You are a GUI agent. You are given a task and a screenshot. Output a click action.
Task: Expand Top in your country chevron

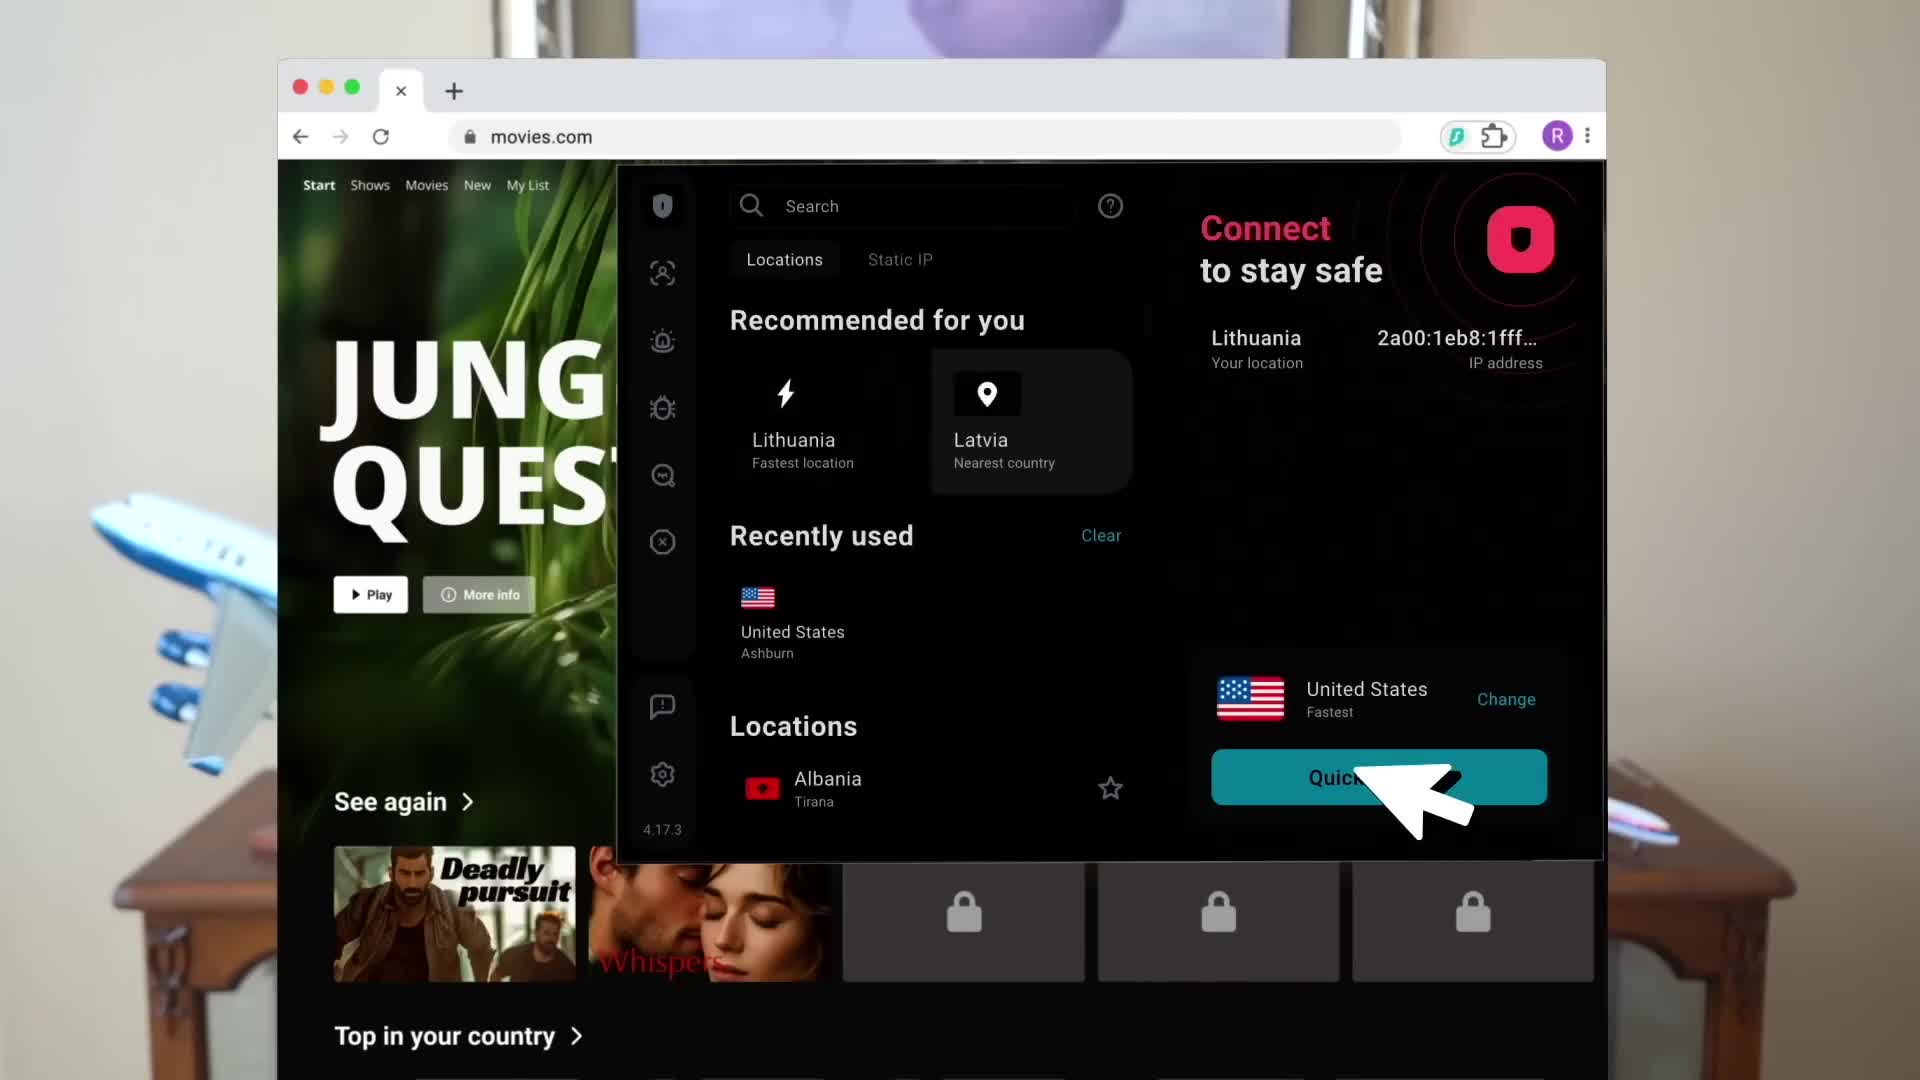pyautogui.click(x=577, y=1036)
